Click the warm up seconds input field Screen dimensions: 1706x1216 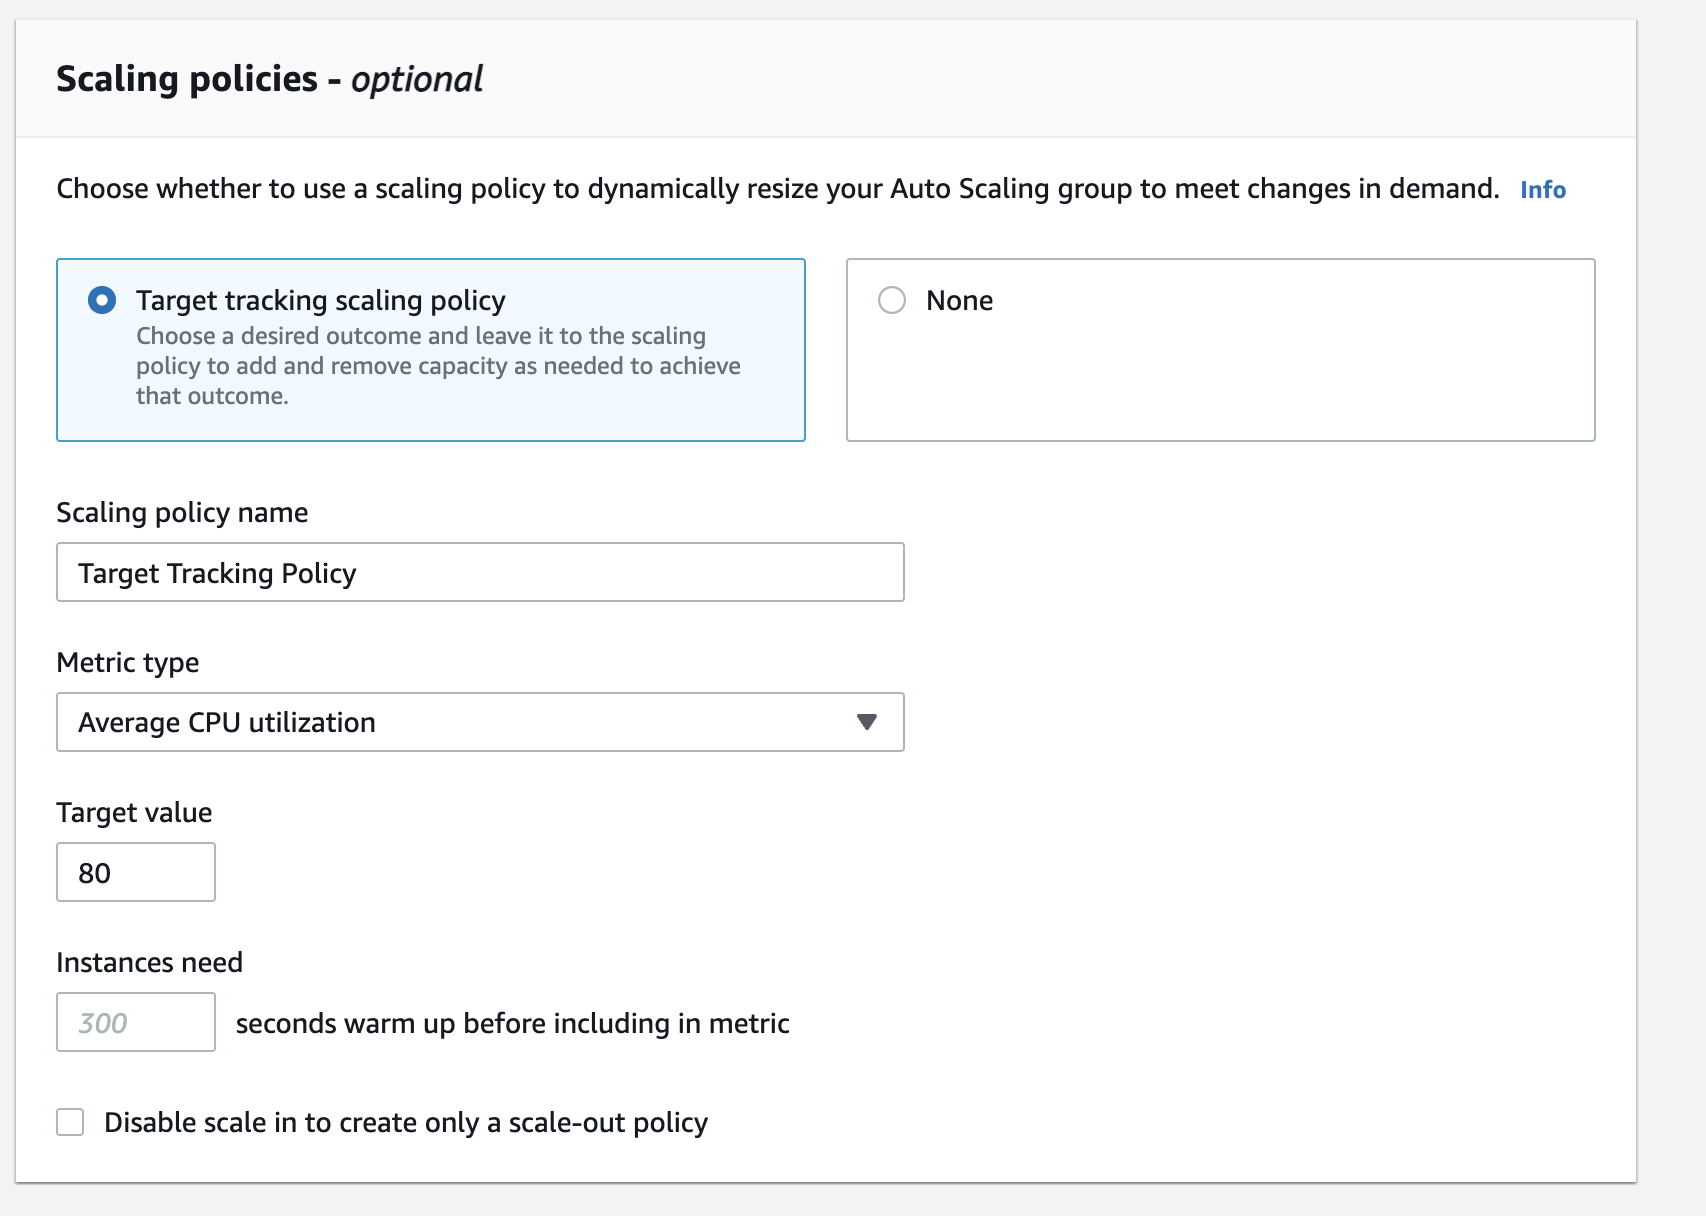[136, 1022]
